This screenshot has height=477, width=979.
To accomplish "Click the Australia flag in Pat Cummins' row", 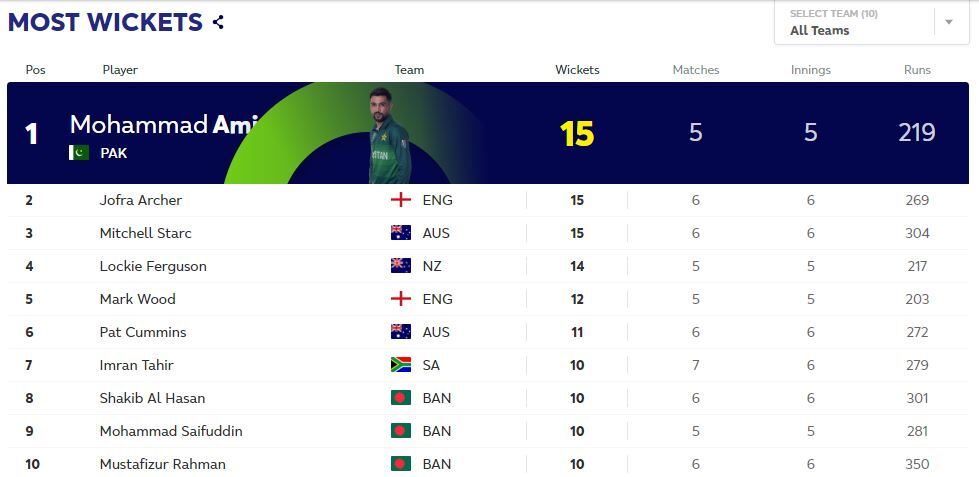I will point(401,332).
